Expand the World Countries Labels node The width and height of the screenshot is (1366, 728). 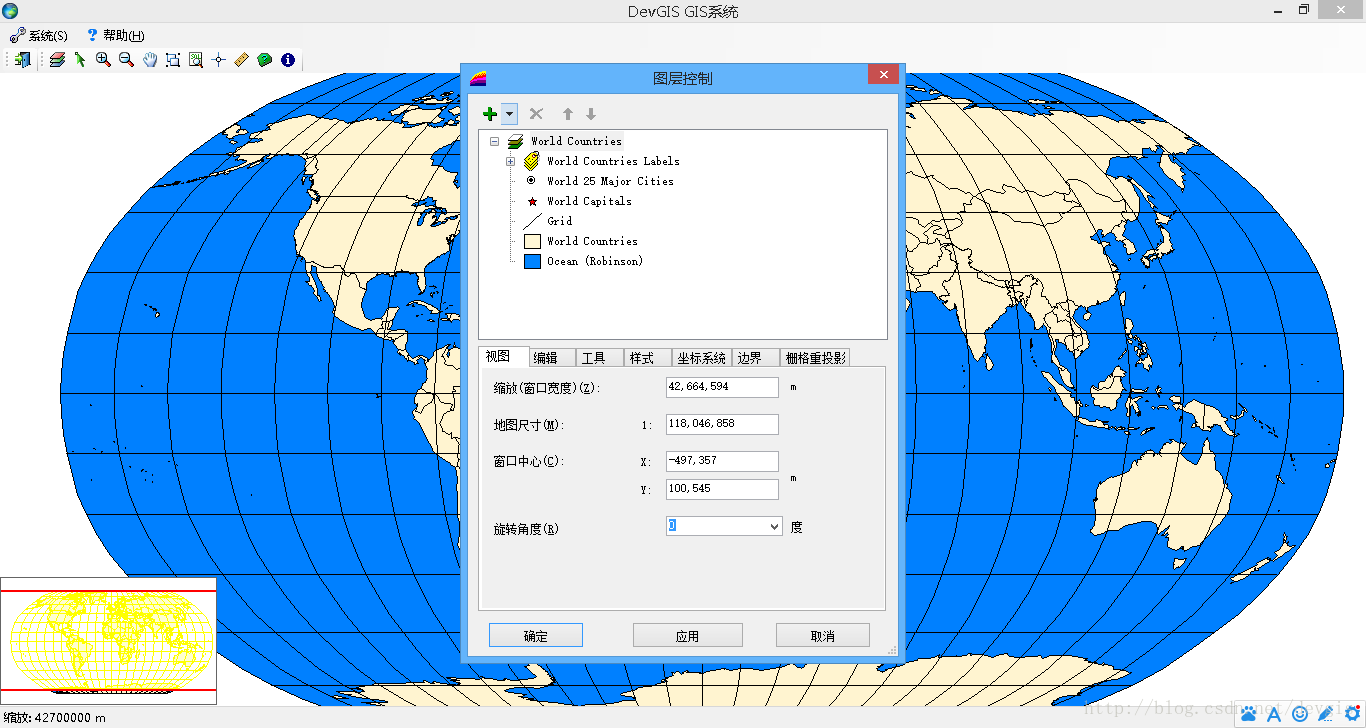[x=510, y=161]
